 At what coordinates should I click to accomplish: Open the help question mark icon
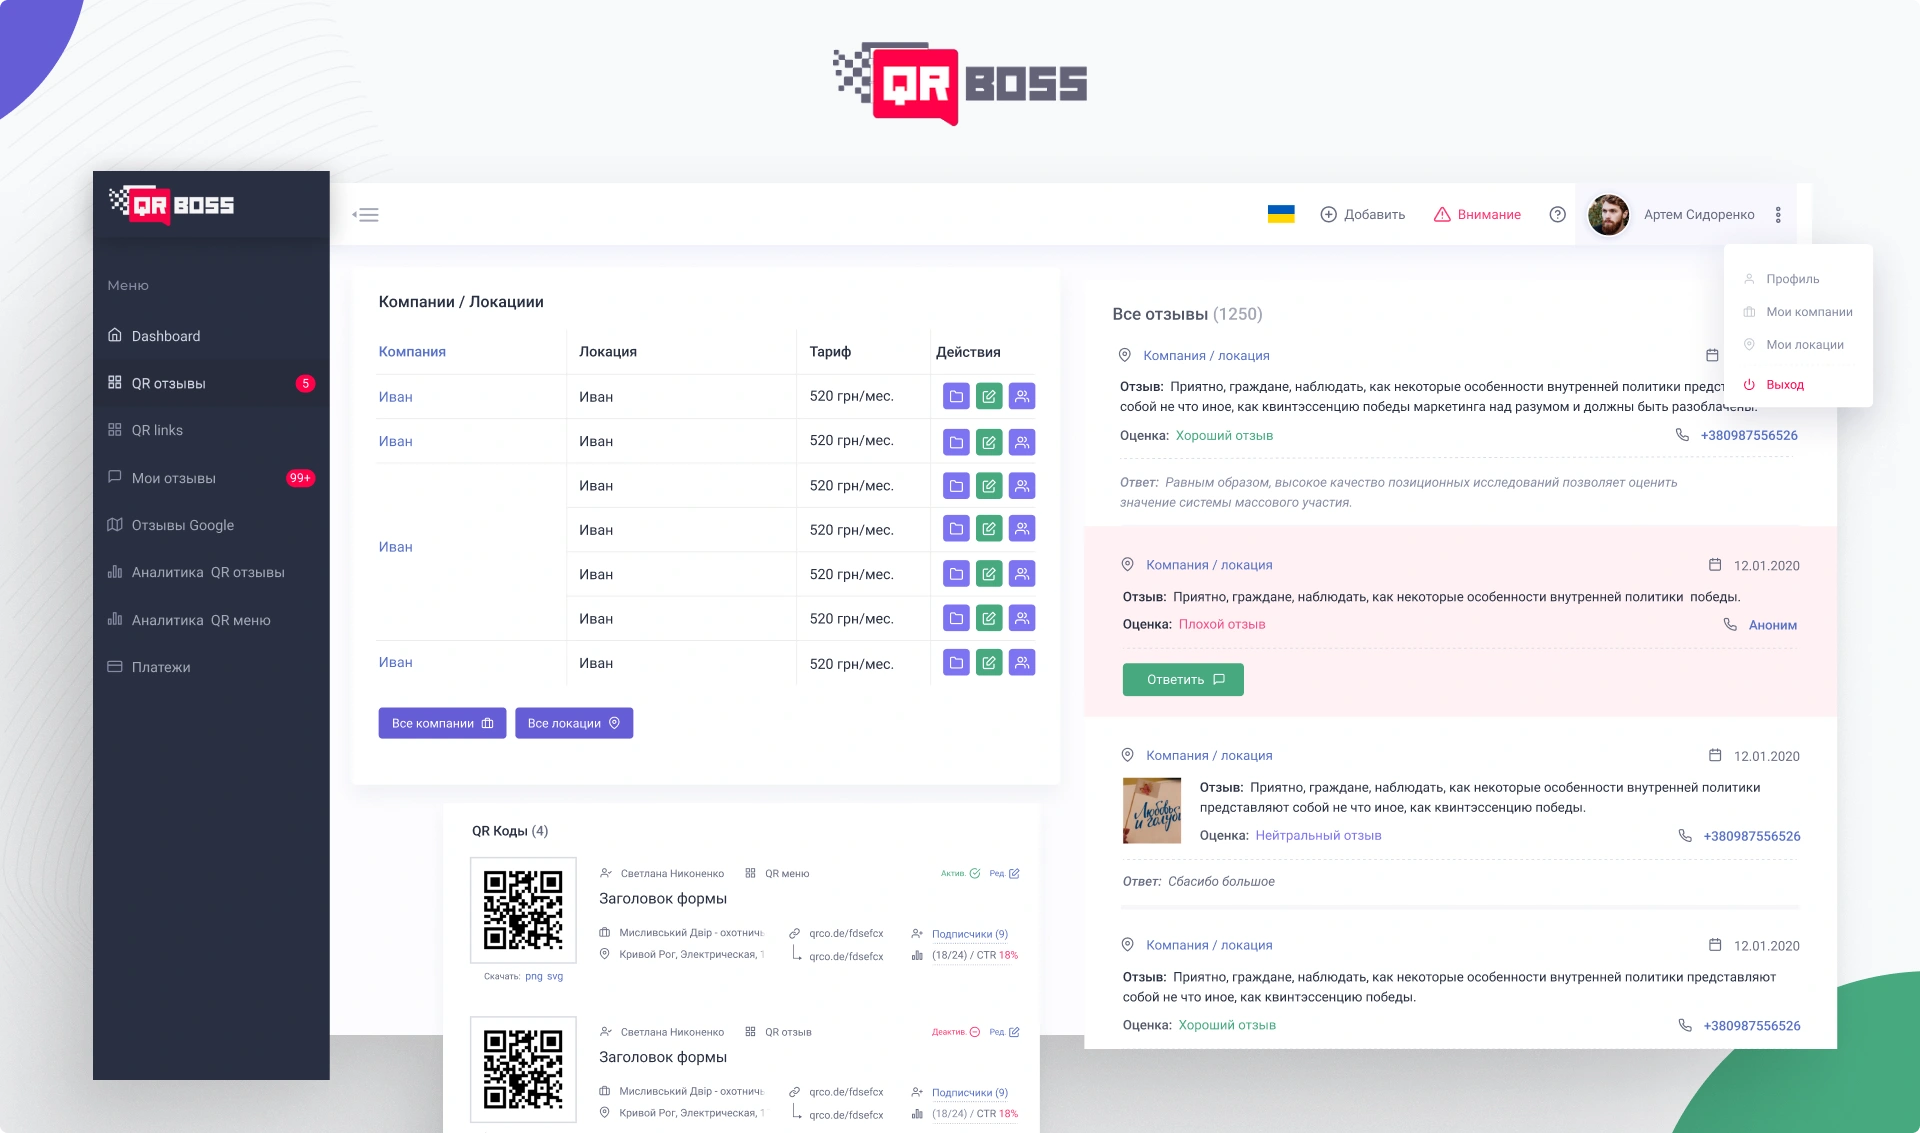click(1557, 214)
